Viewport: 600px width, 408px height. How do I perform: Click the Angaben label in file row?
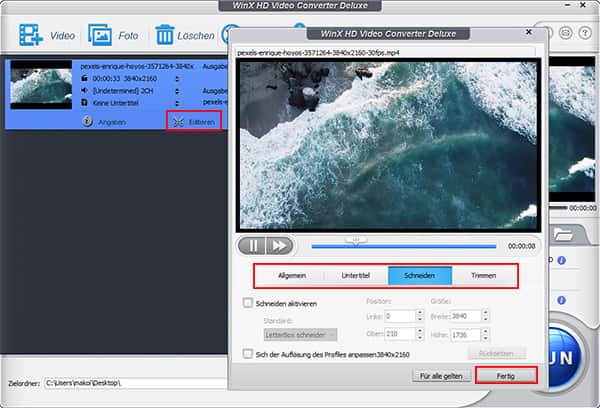pyautogui.click(x=112, y=122)
